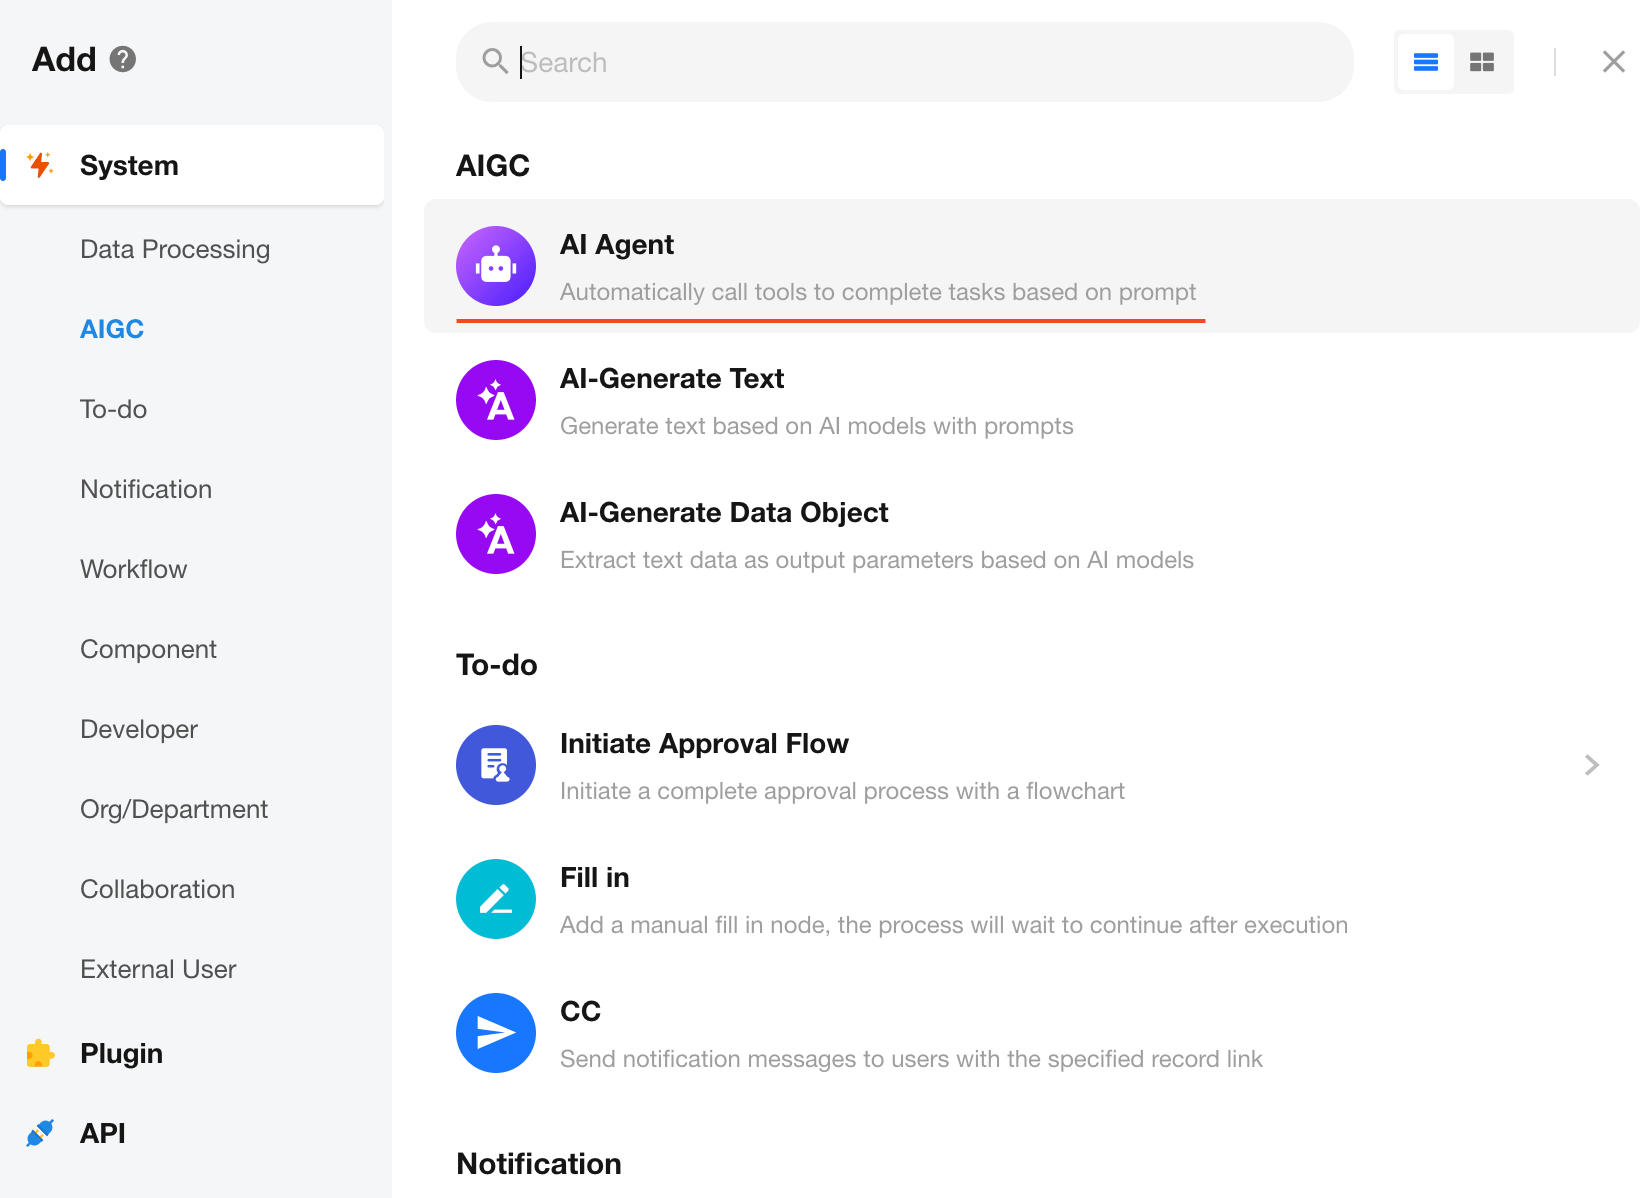Switch to grid view layout
The height and width of the screenshot is (1198, 1646).
(1481, 62)
